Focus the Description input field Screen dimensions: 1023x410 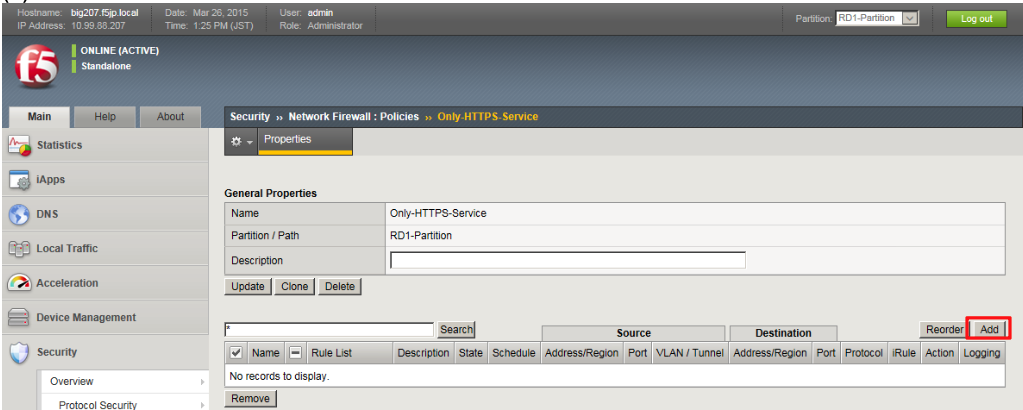[x=568, y=260]
